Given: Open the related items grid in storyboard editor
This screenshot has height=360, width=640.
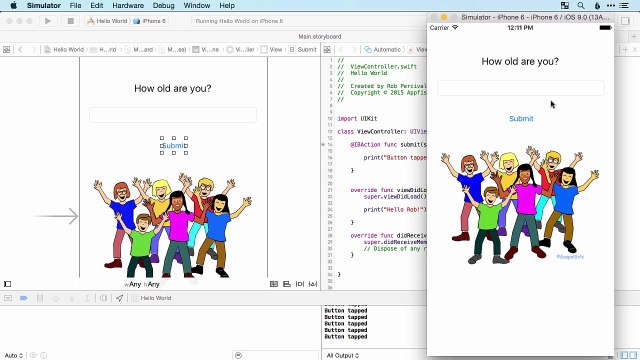Looking at the screenshot, I should (7, 49).
